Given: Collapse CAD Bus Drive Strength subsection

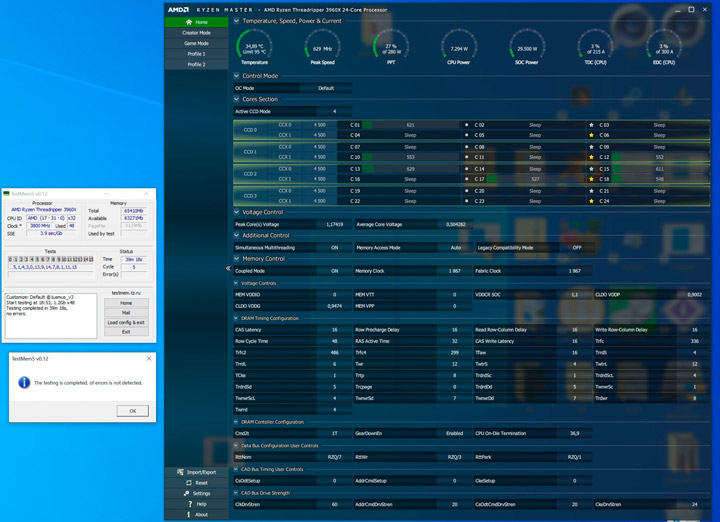Looking at the screenshot, I should coord(236,493).
